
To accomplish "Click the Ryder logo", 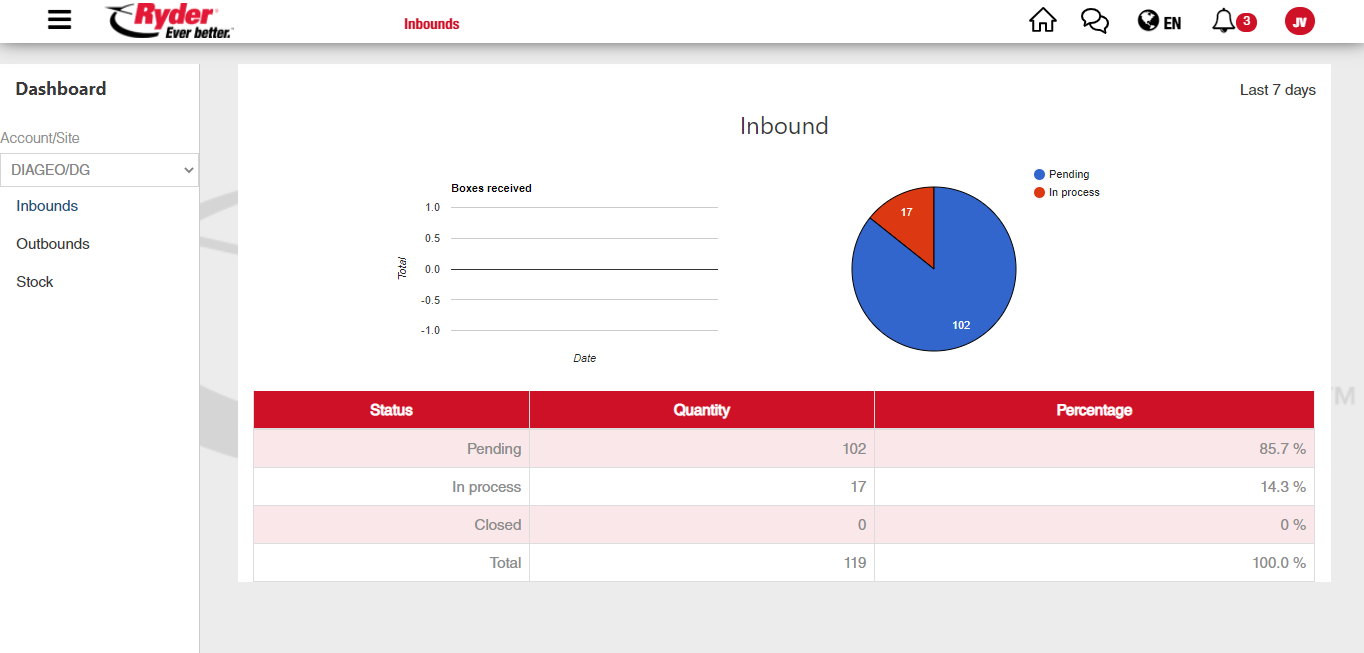I will coord(169,21).
